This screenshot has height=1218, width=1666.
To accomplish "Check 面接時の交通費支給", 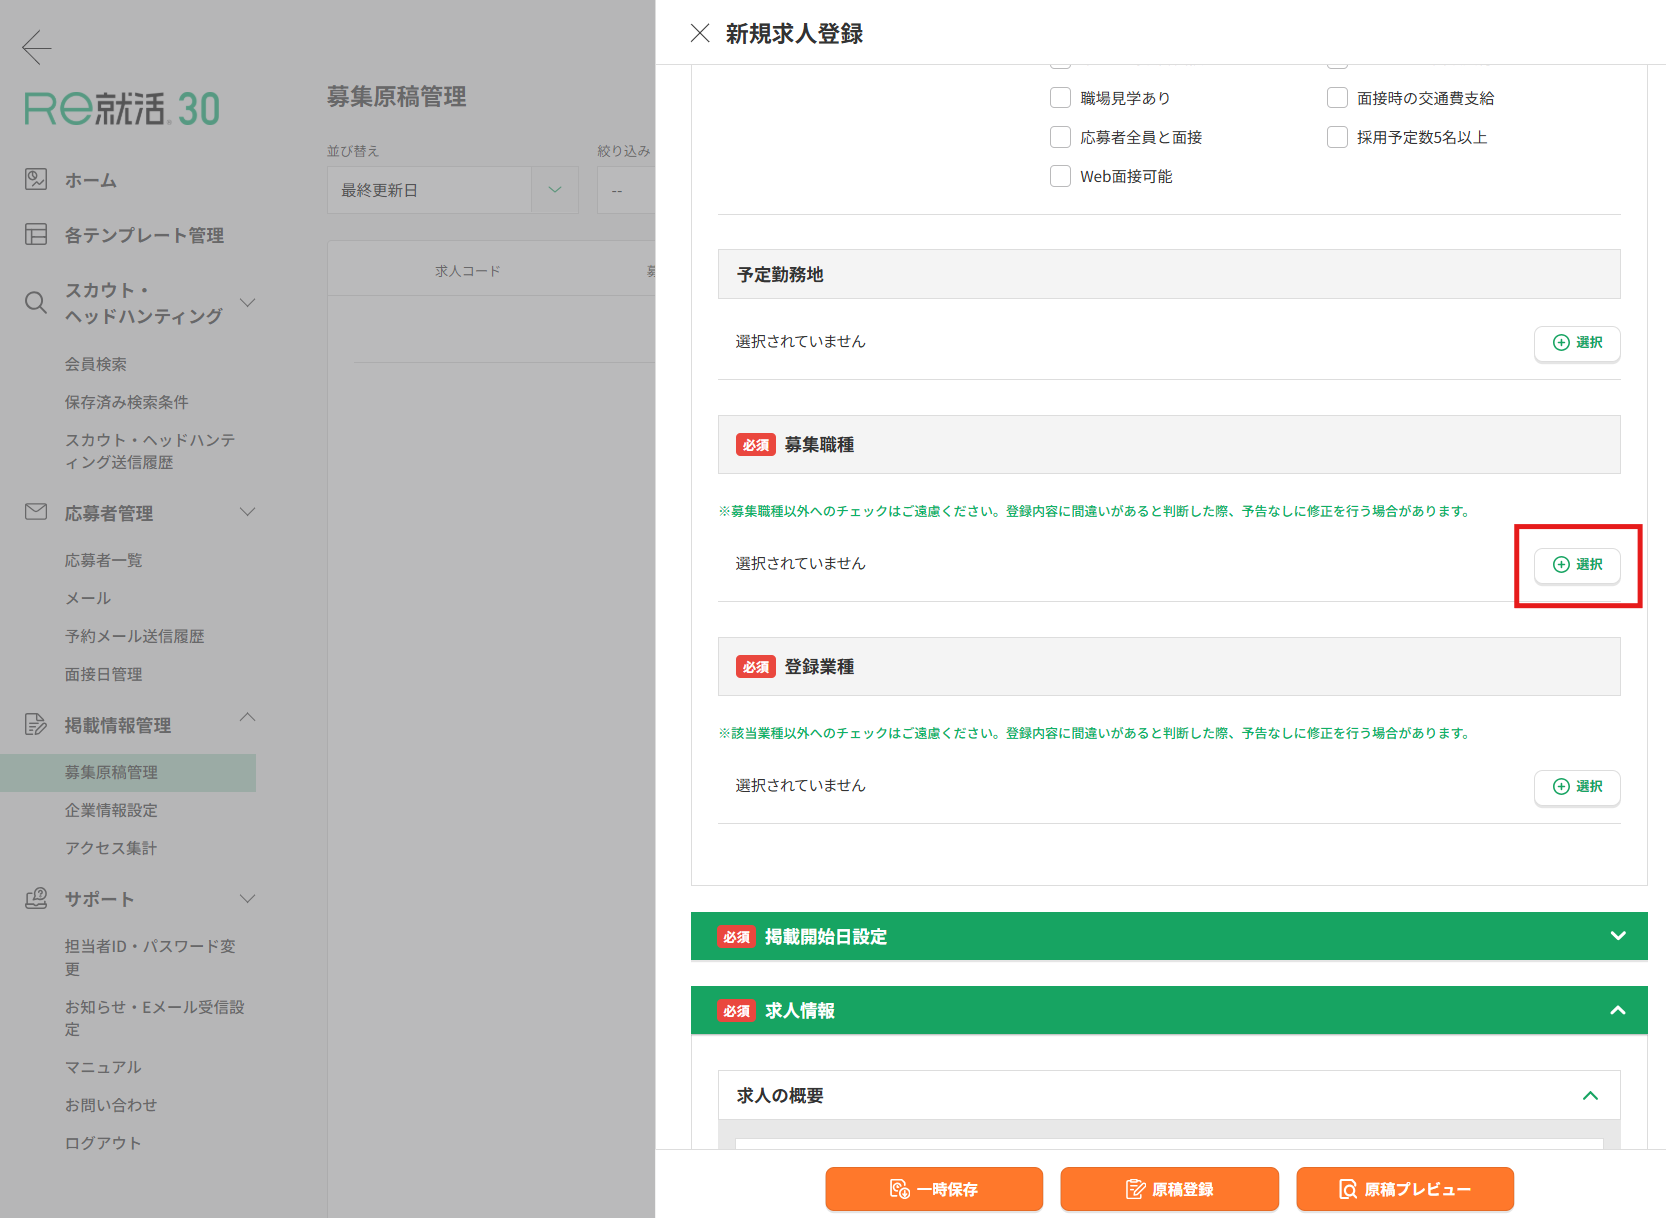I will [x=1337, y=98].
